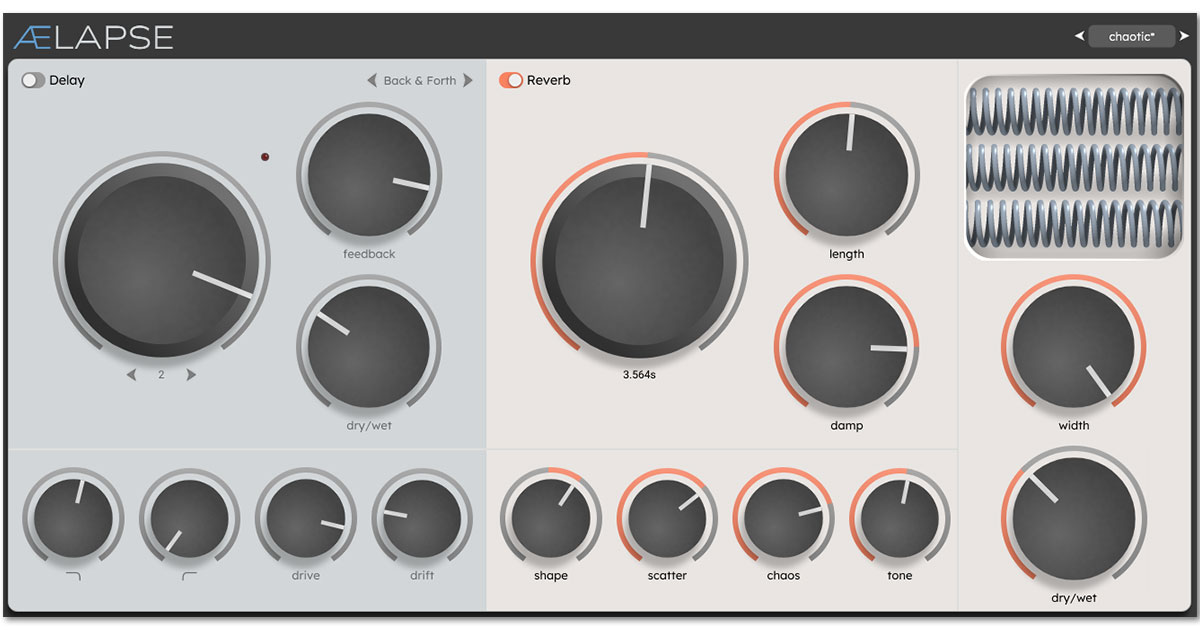Image resolution: width=1200 pixels, height=630 pixels.
Task: Switch to the next delay mode
Action: pyautogui.click(x=467, y=81)
